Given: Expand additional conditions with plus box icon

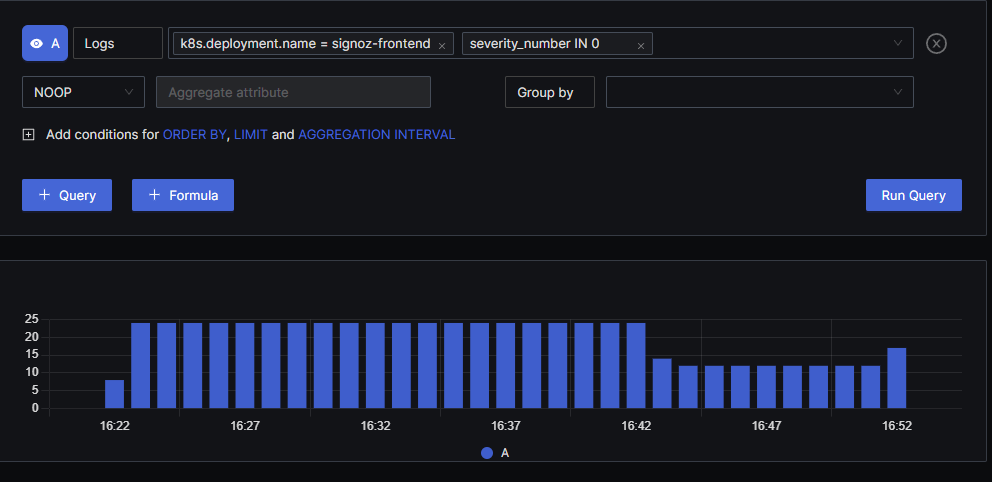Looking at the screenshot, I should pyautogui.click(x=28, y=135).
